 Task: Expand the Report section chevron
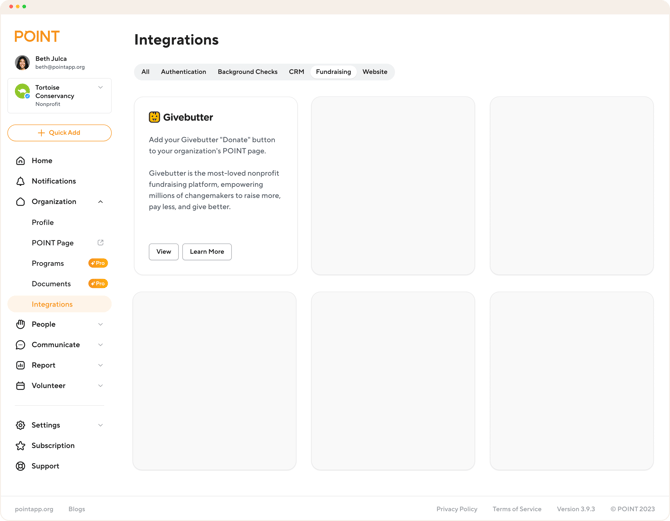pos(100,365)
